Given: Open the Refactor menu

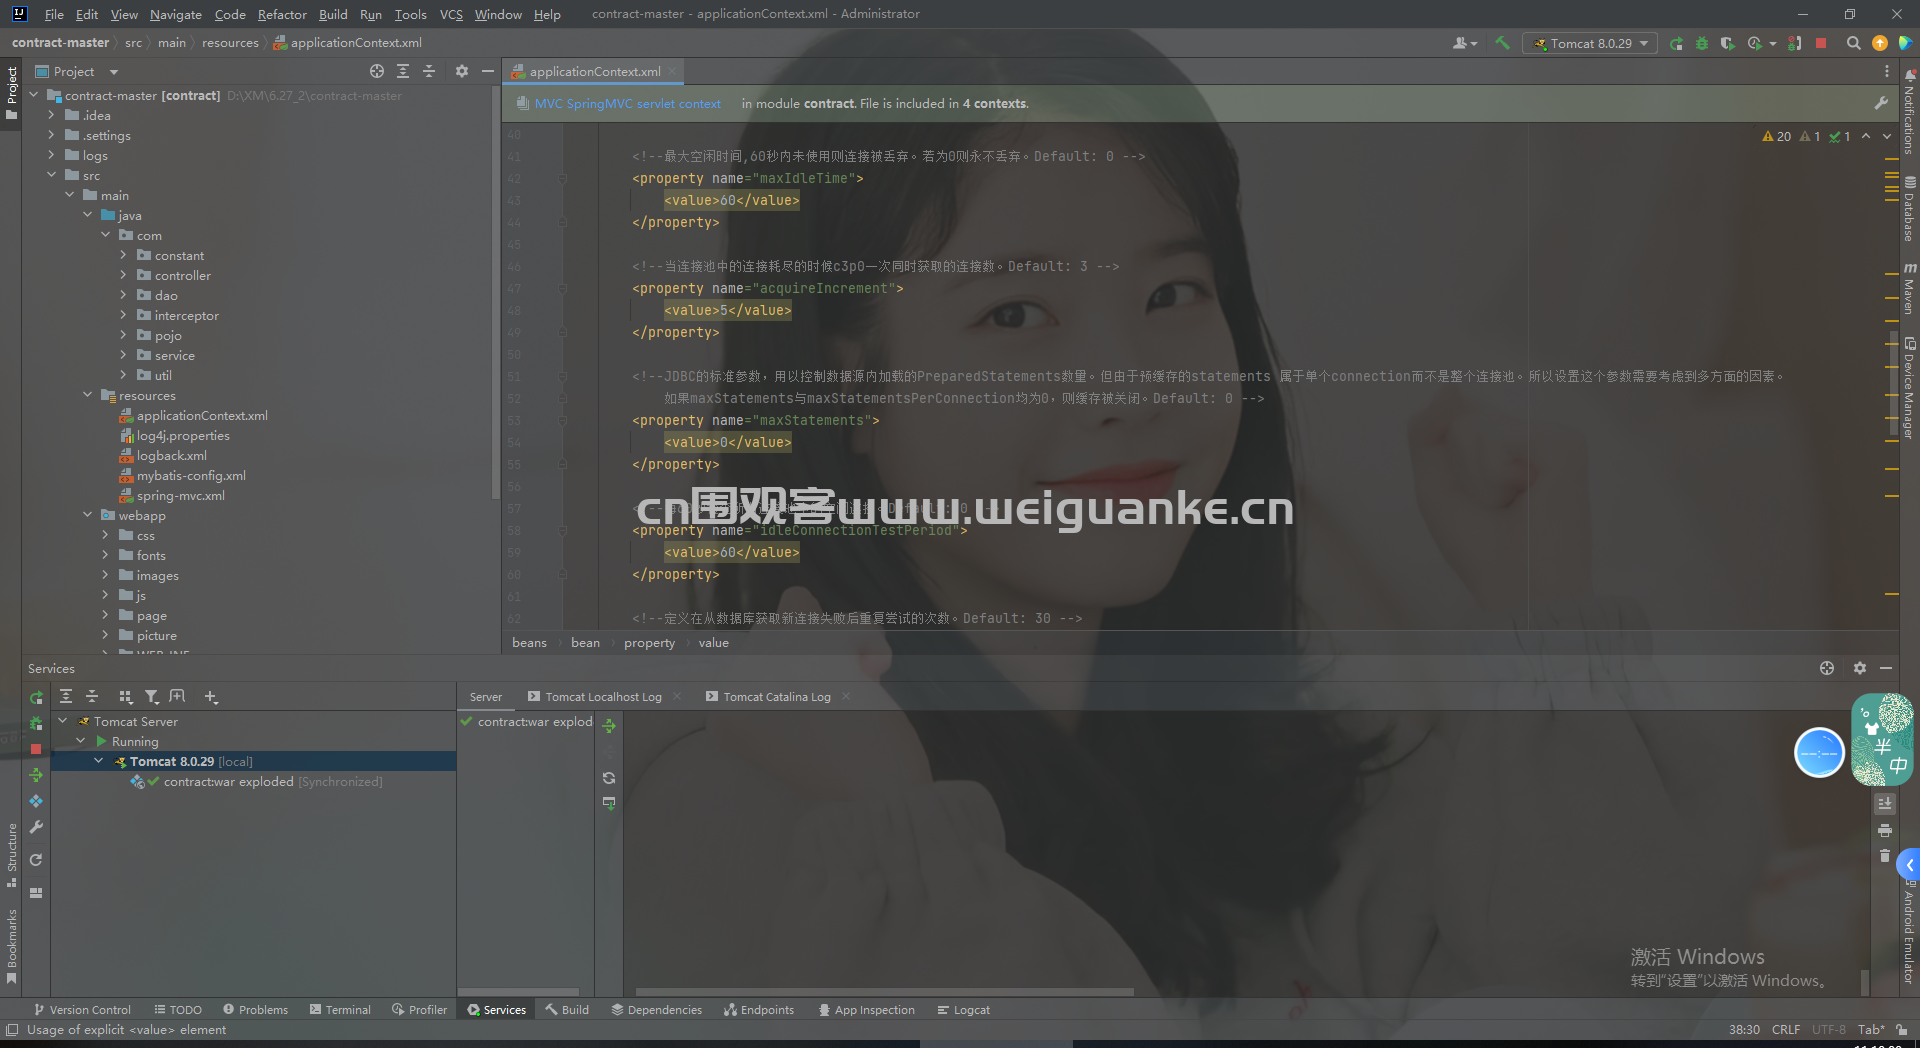Looking at the screenshot, I should pyautogui.click(x=282, y=14).
